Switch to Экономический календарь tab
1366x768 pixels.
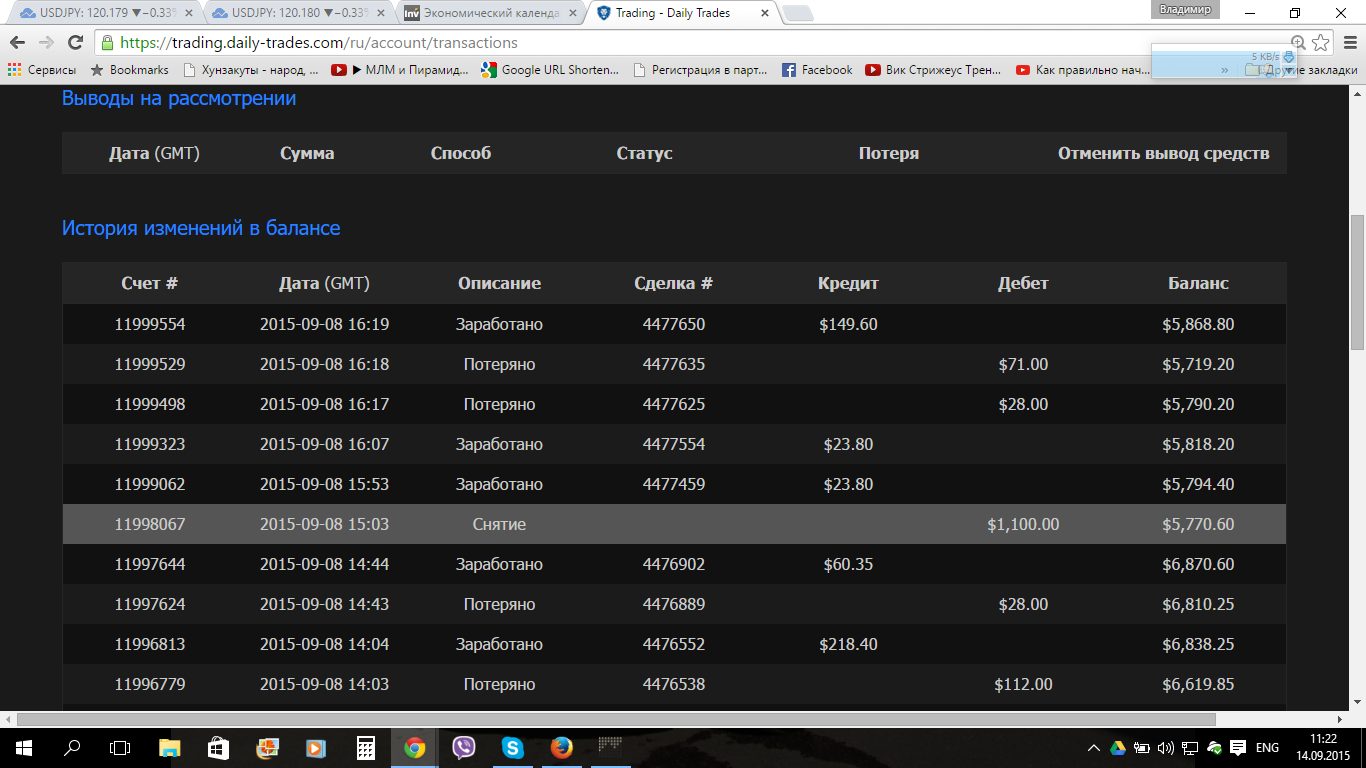489,13
